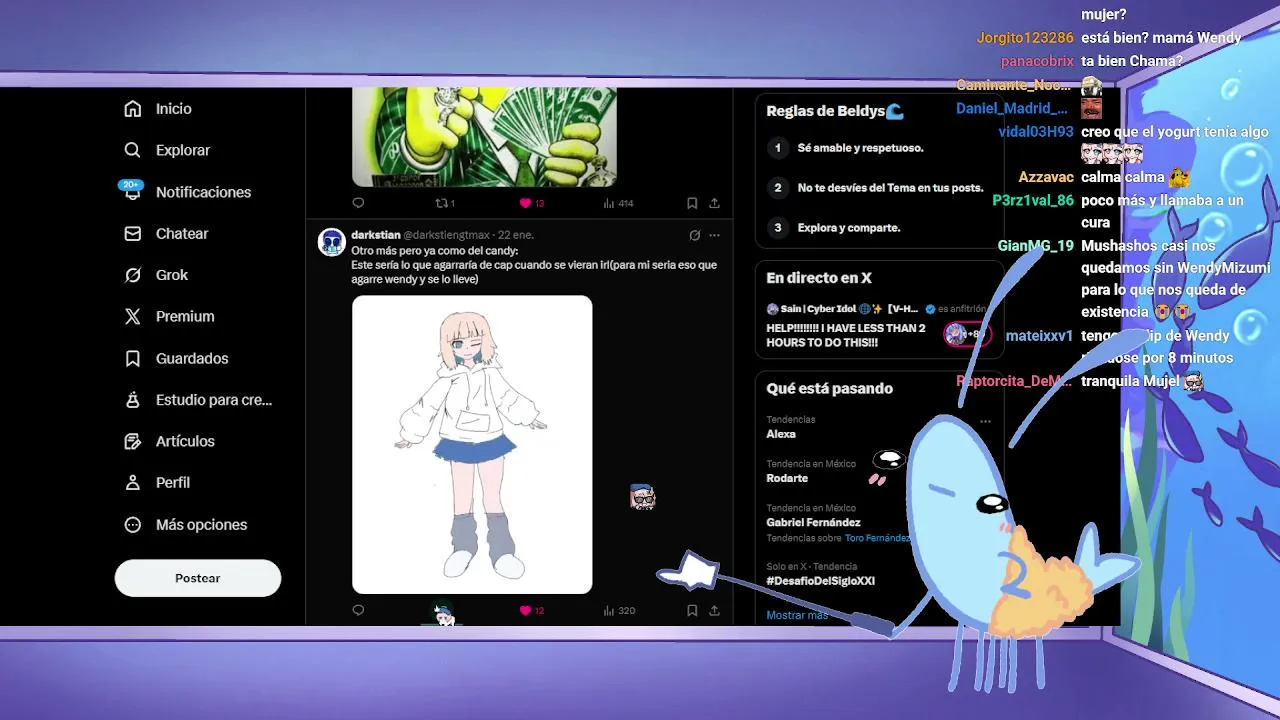
Task: Open three-dot menu beside Alexa trend
Action: (985, 421)
